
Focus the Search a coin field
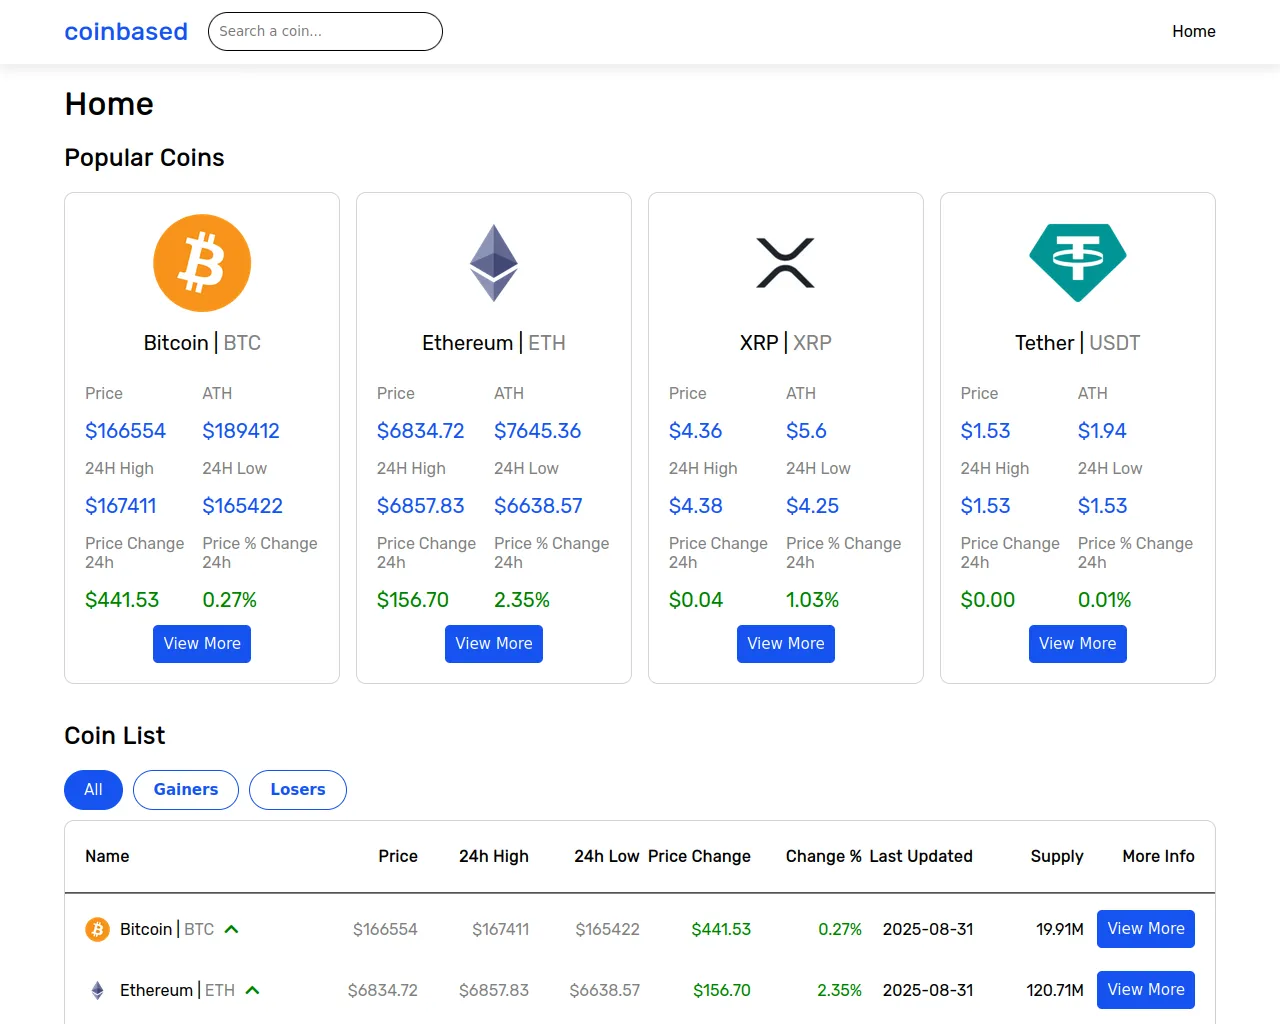[325, 31]
